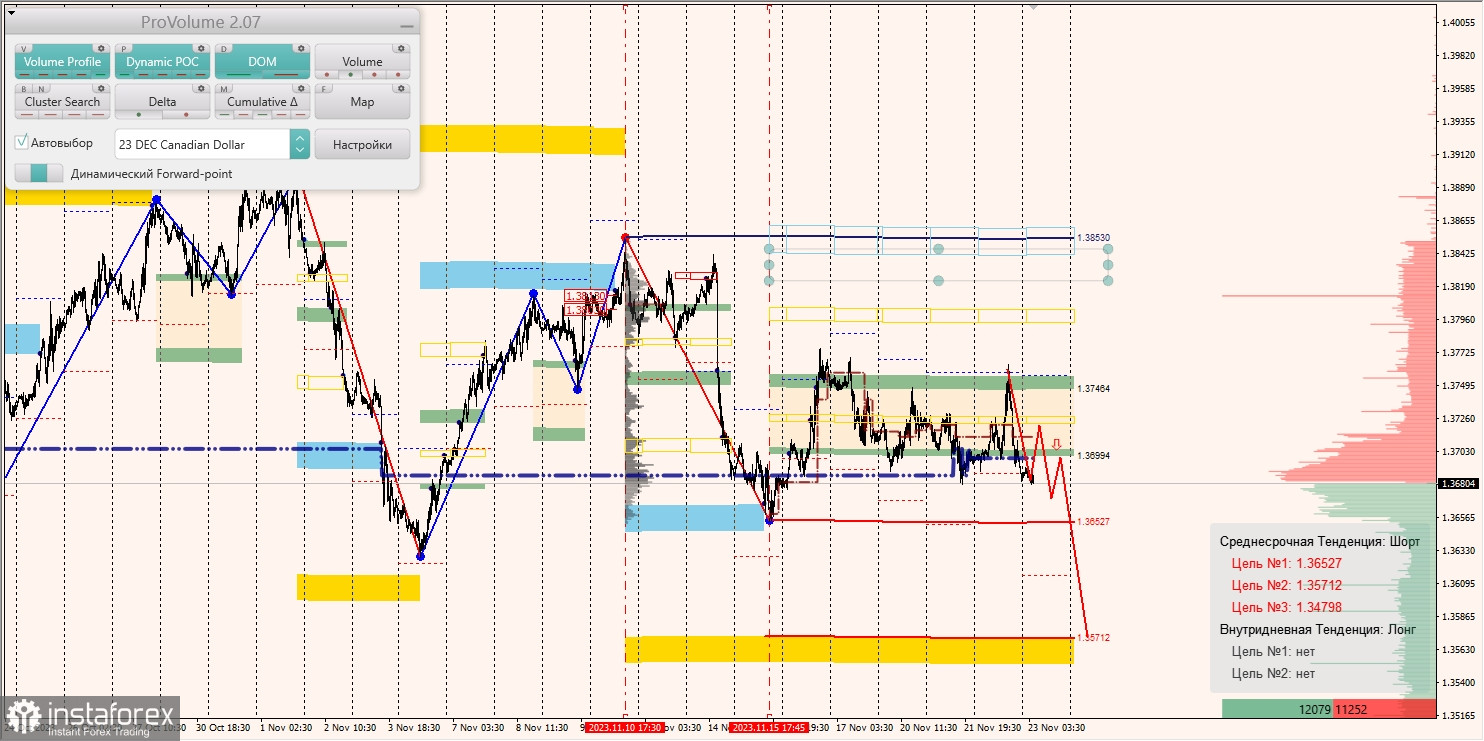Toggle the Volume indicator
1484x741 pixels.
(x=362, y=62)
